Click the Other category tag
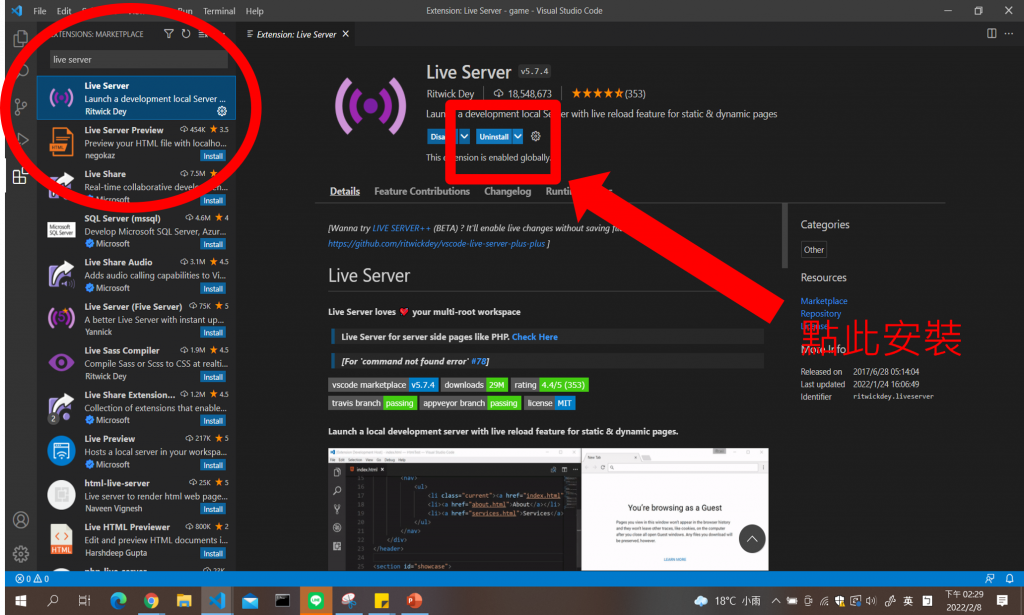The height and width of the screenshot is (615, 1024). coord(814,249)
